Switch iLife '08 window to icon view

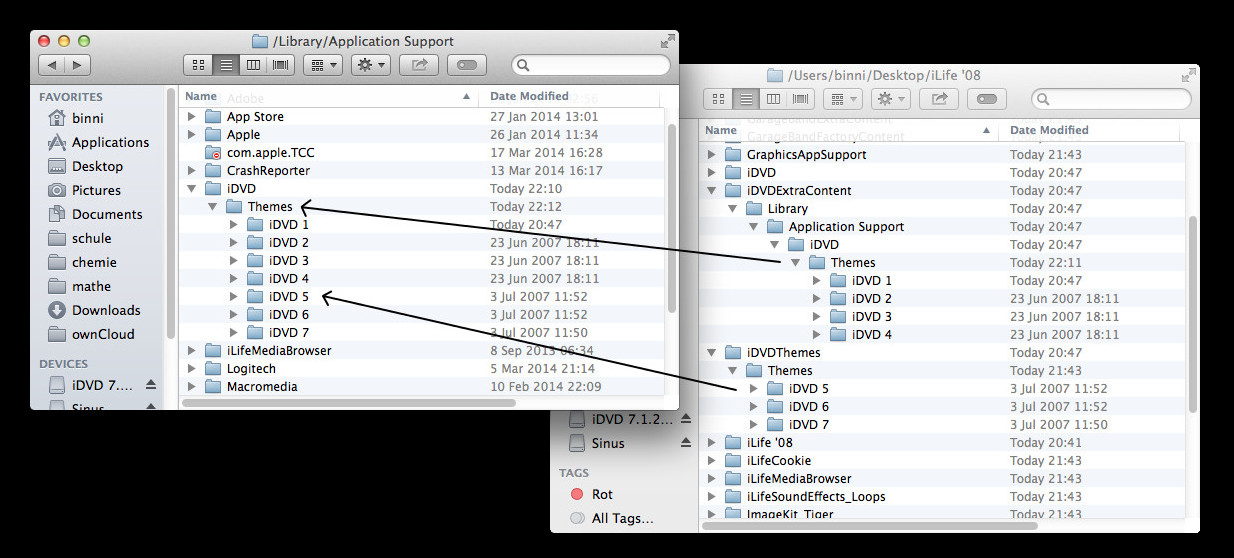coord(718,99)
